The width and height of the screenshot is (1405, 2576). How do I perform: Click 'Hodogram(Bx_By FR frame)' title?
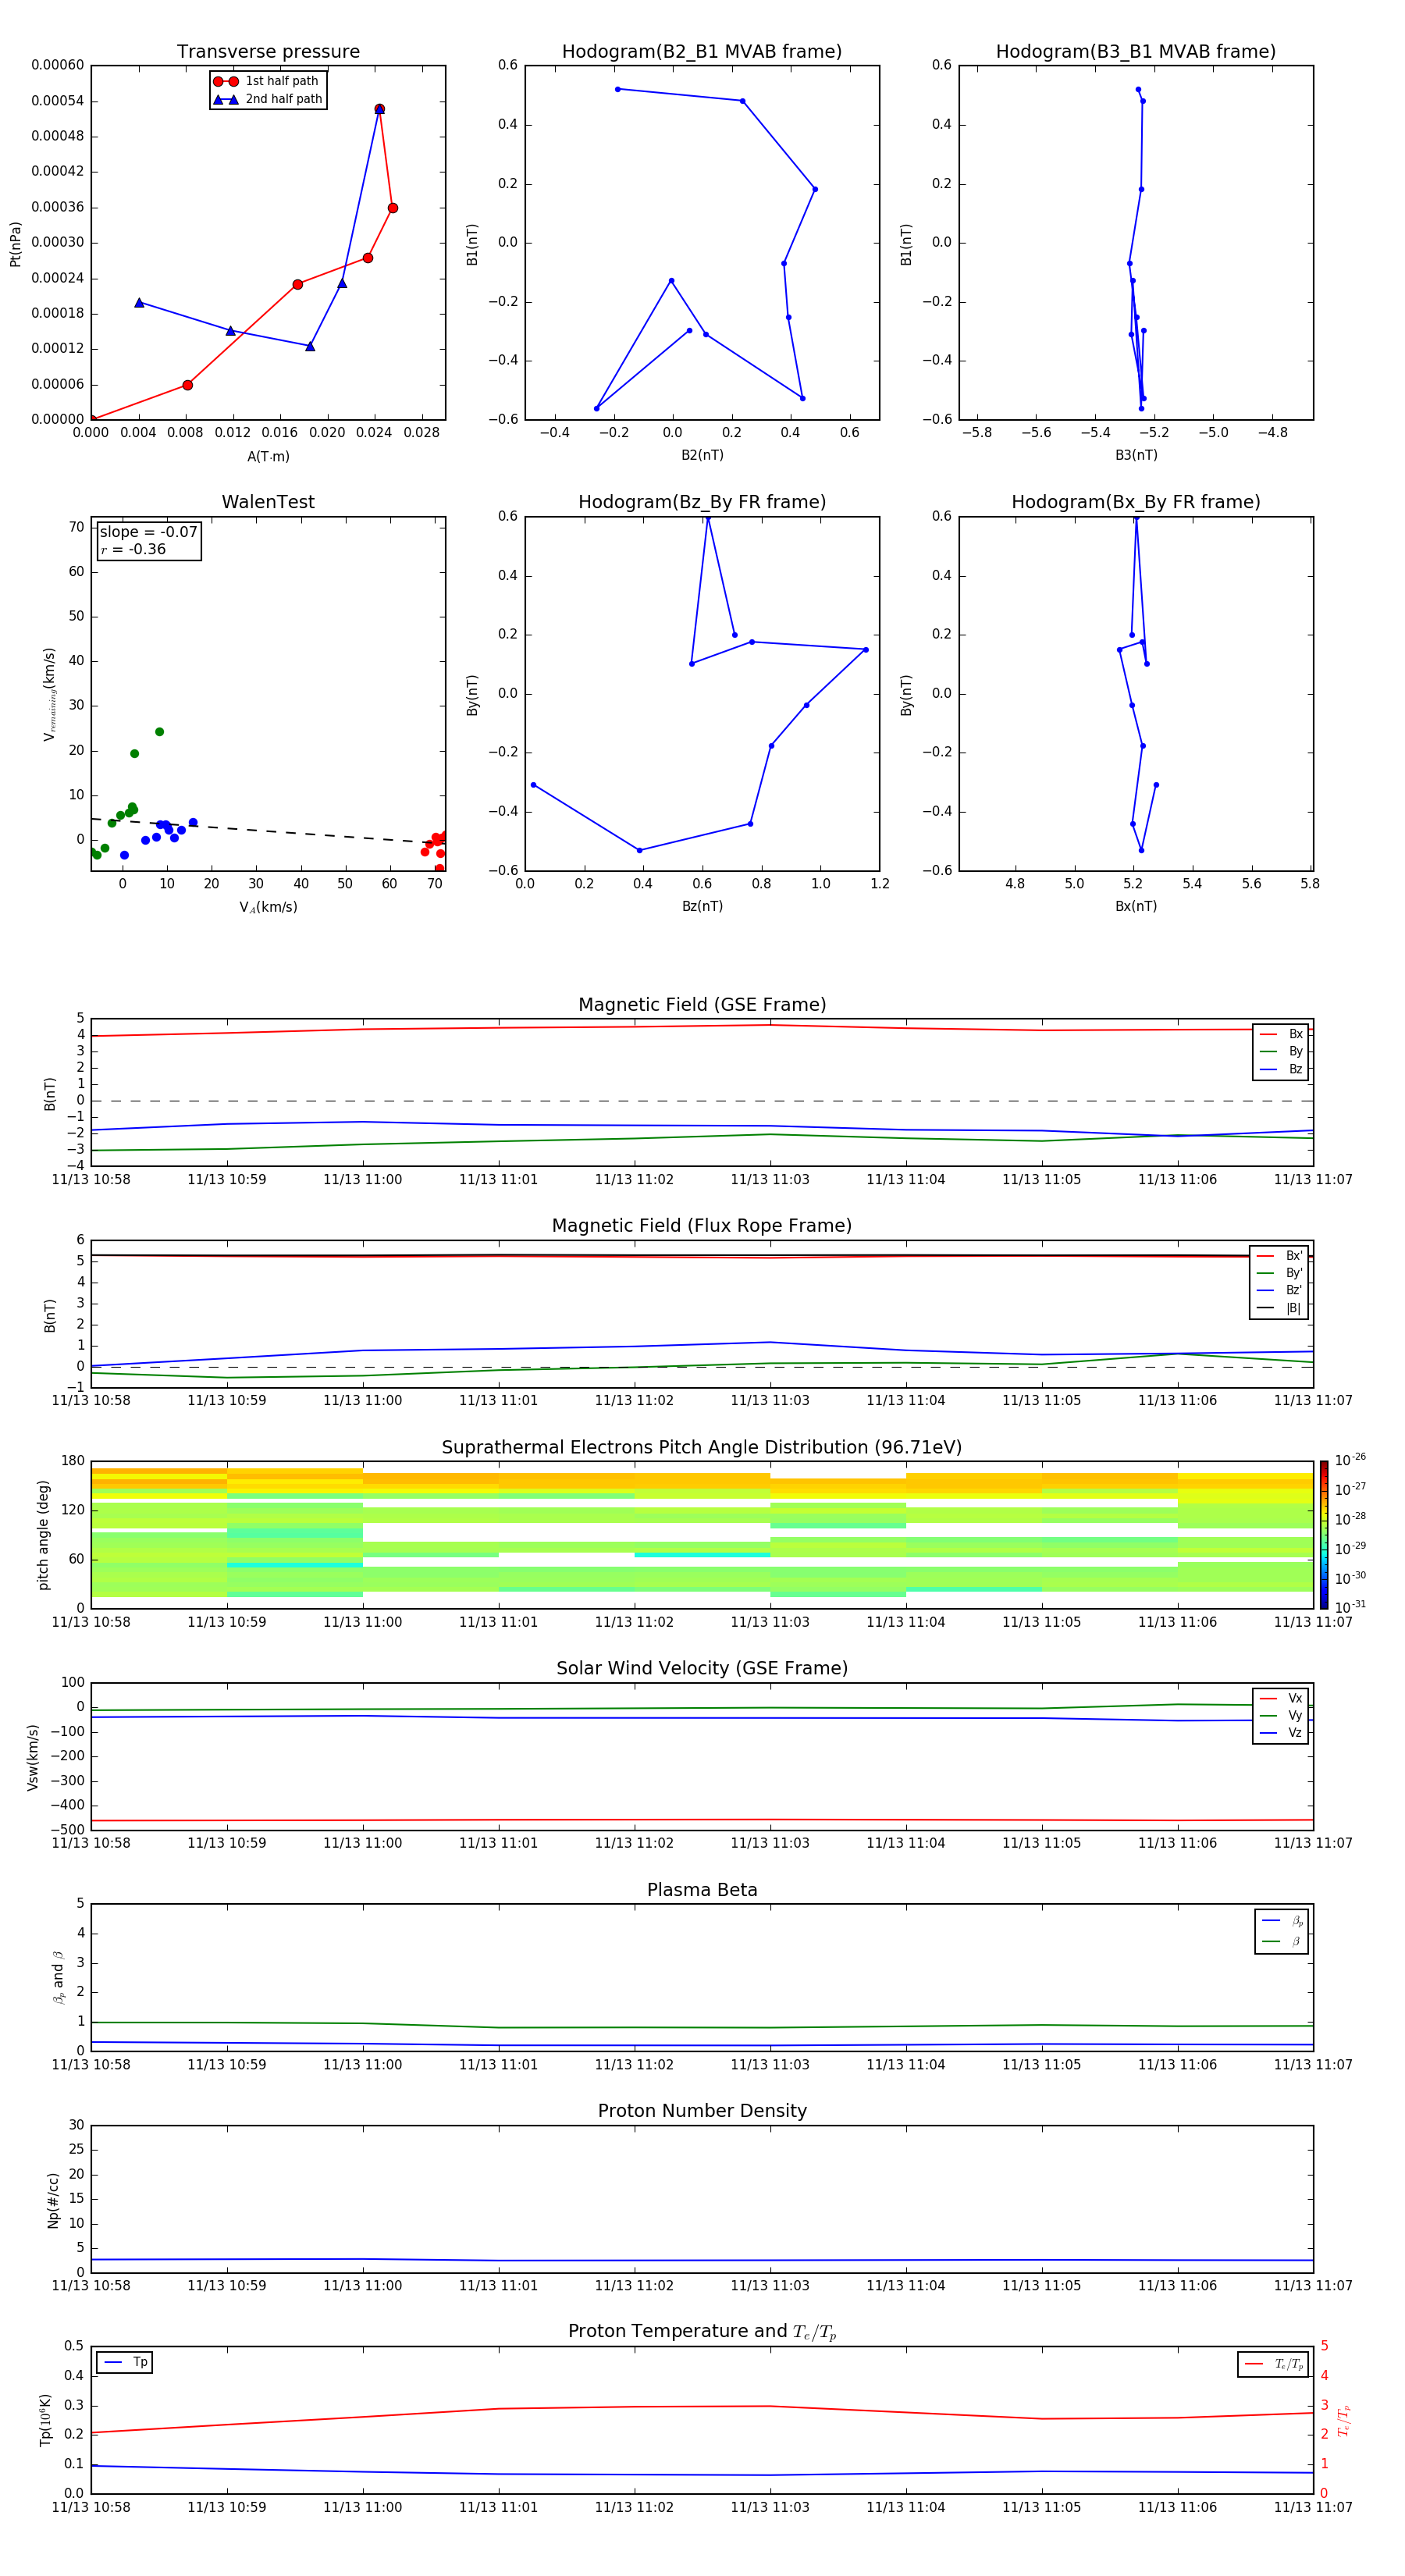coord(1136,502)
